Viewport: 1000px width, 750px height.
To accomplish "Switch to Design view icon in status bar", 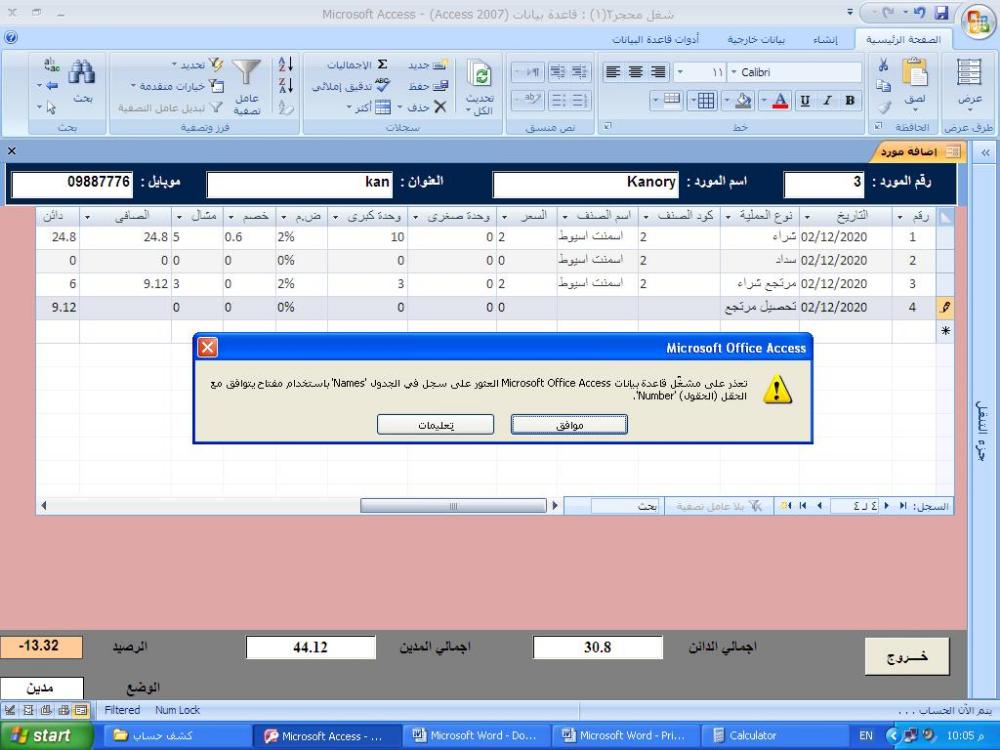I will click(10, 710).
